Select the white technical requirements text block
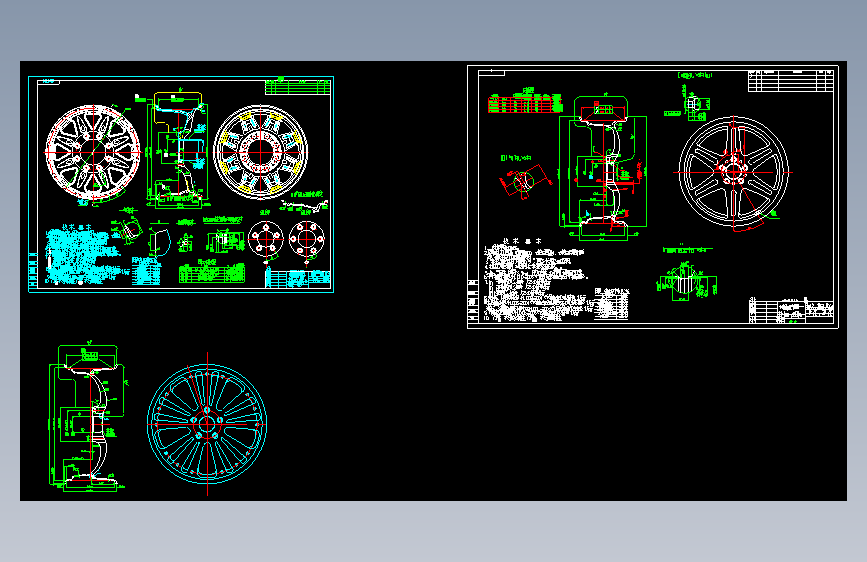867x562 pixels. (535, 281)
